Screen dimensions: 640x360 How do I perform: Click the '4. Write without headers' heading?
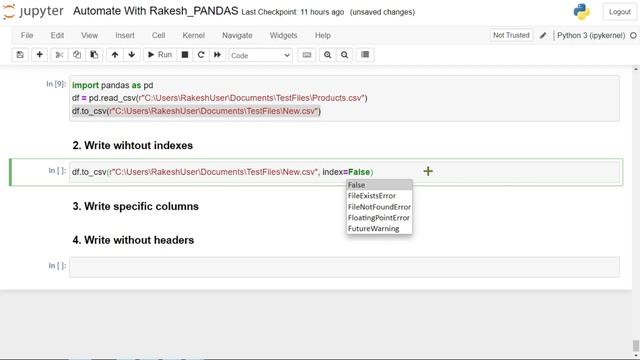133,240
